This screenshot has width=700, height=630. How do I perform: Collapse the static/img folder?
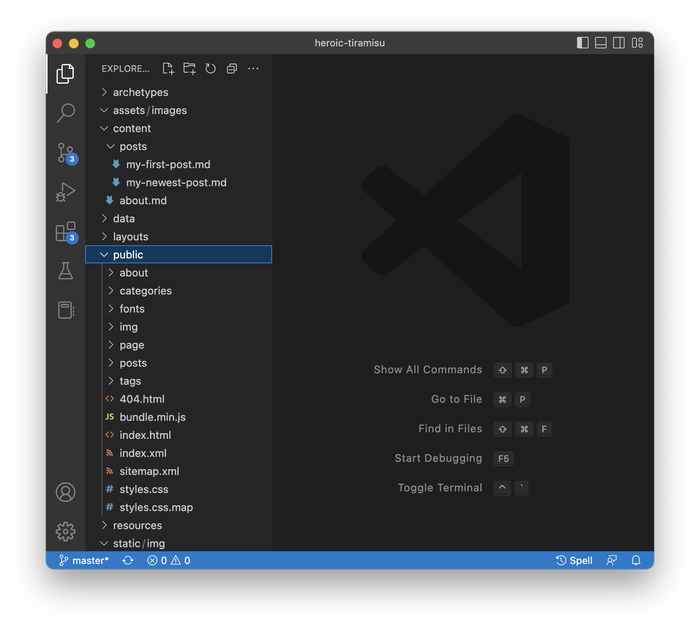(179, 543)
